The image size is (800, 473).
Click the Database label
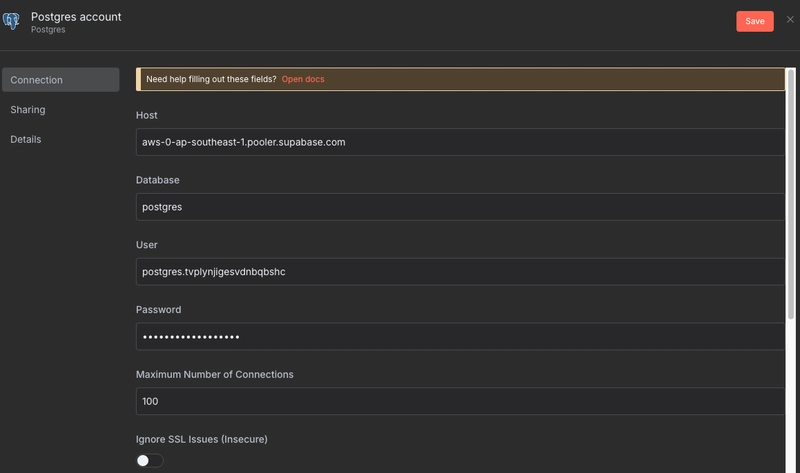tap(158, 180)
